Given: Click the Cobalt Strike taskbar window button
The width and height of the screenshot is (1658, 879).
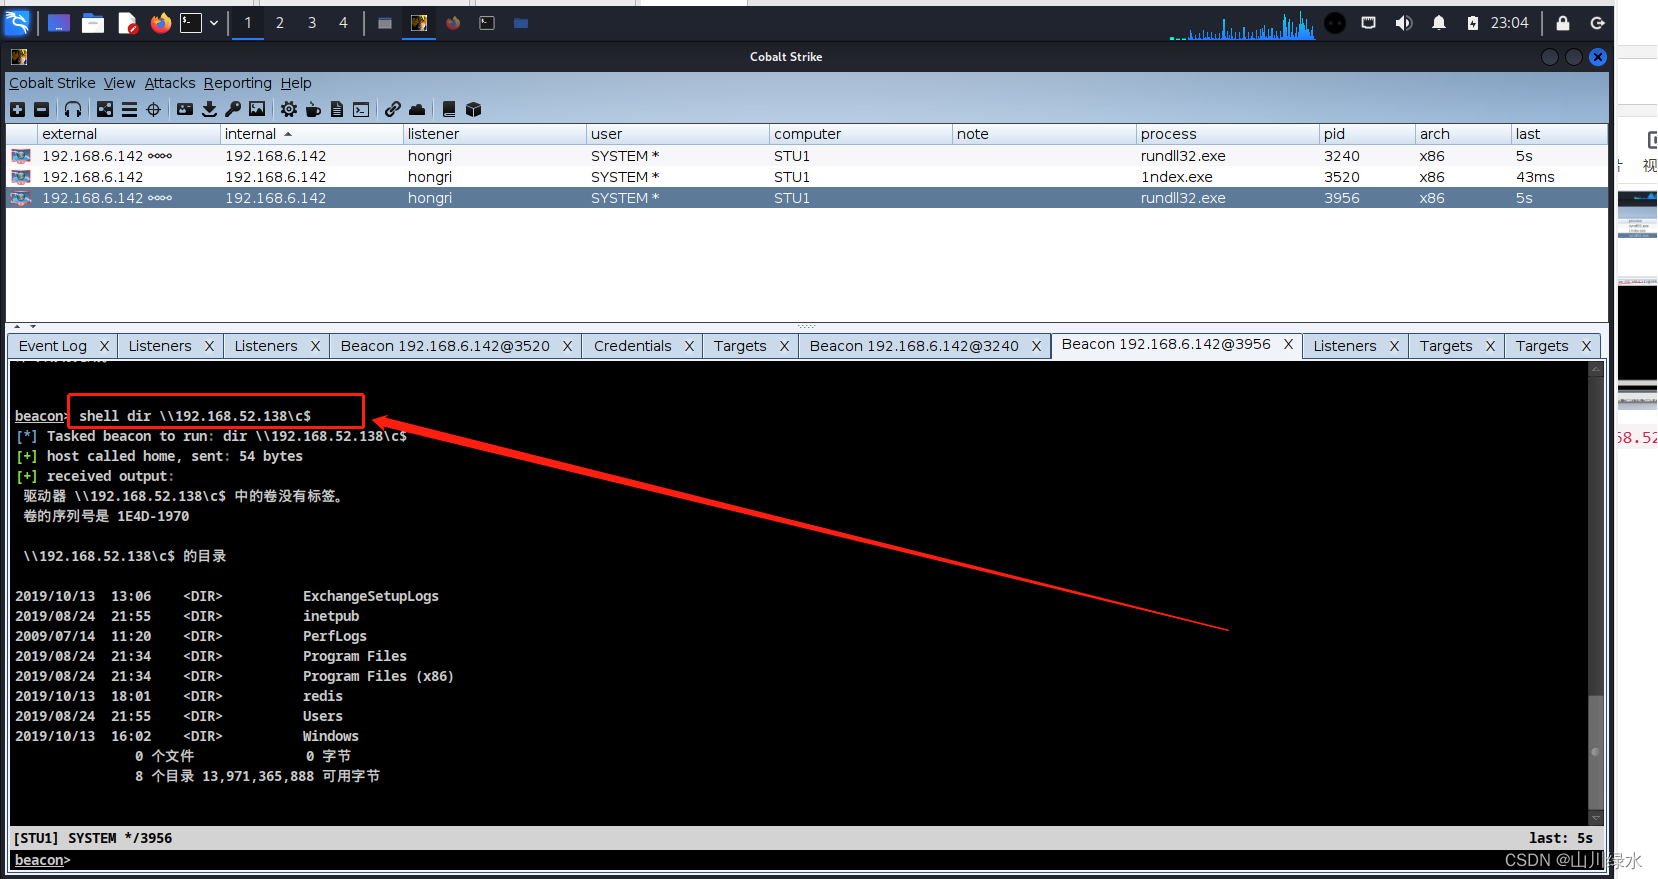Looking at the screenshot, I should point(419,23).
